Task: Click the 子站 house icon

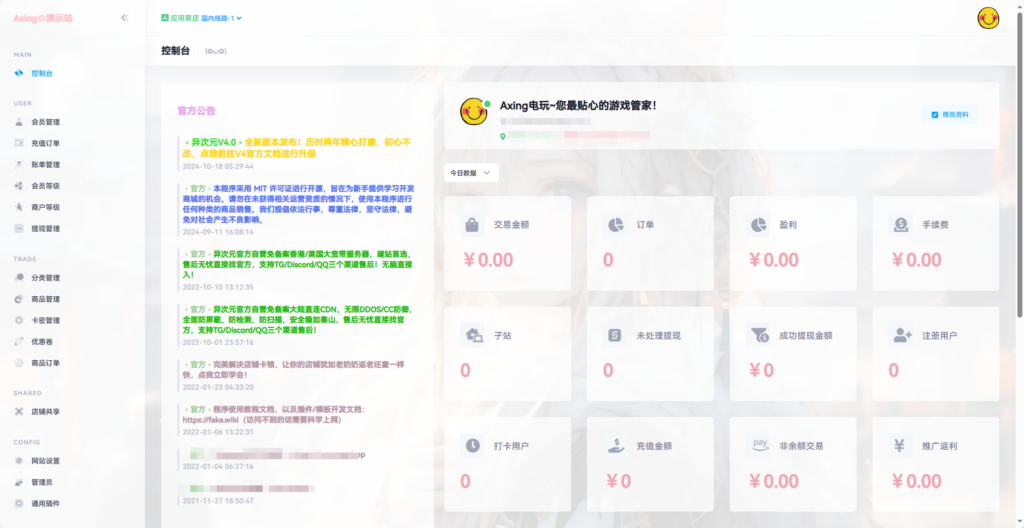Action: pos(472,335)
